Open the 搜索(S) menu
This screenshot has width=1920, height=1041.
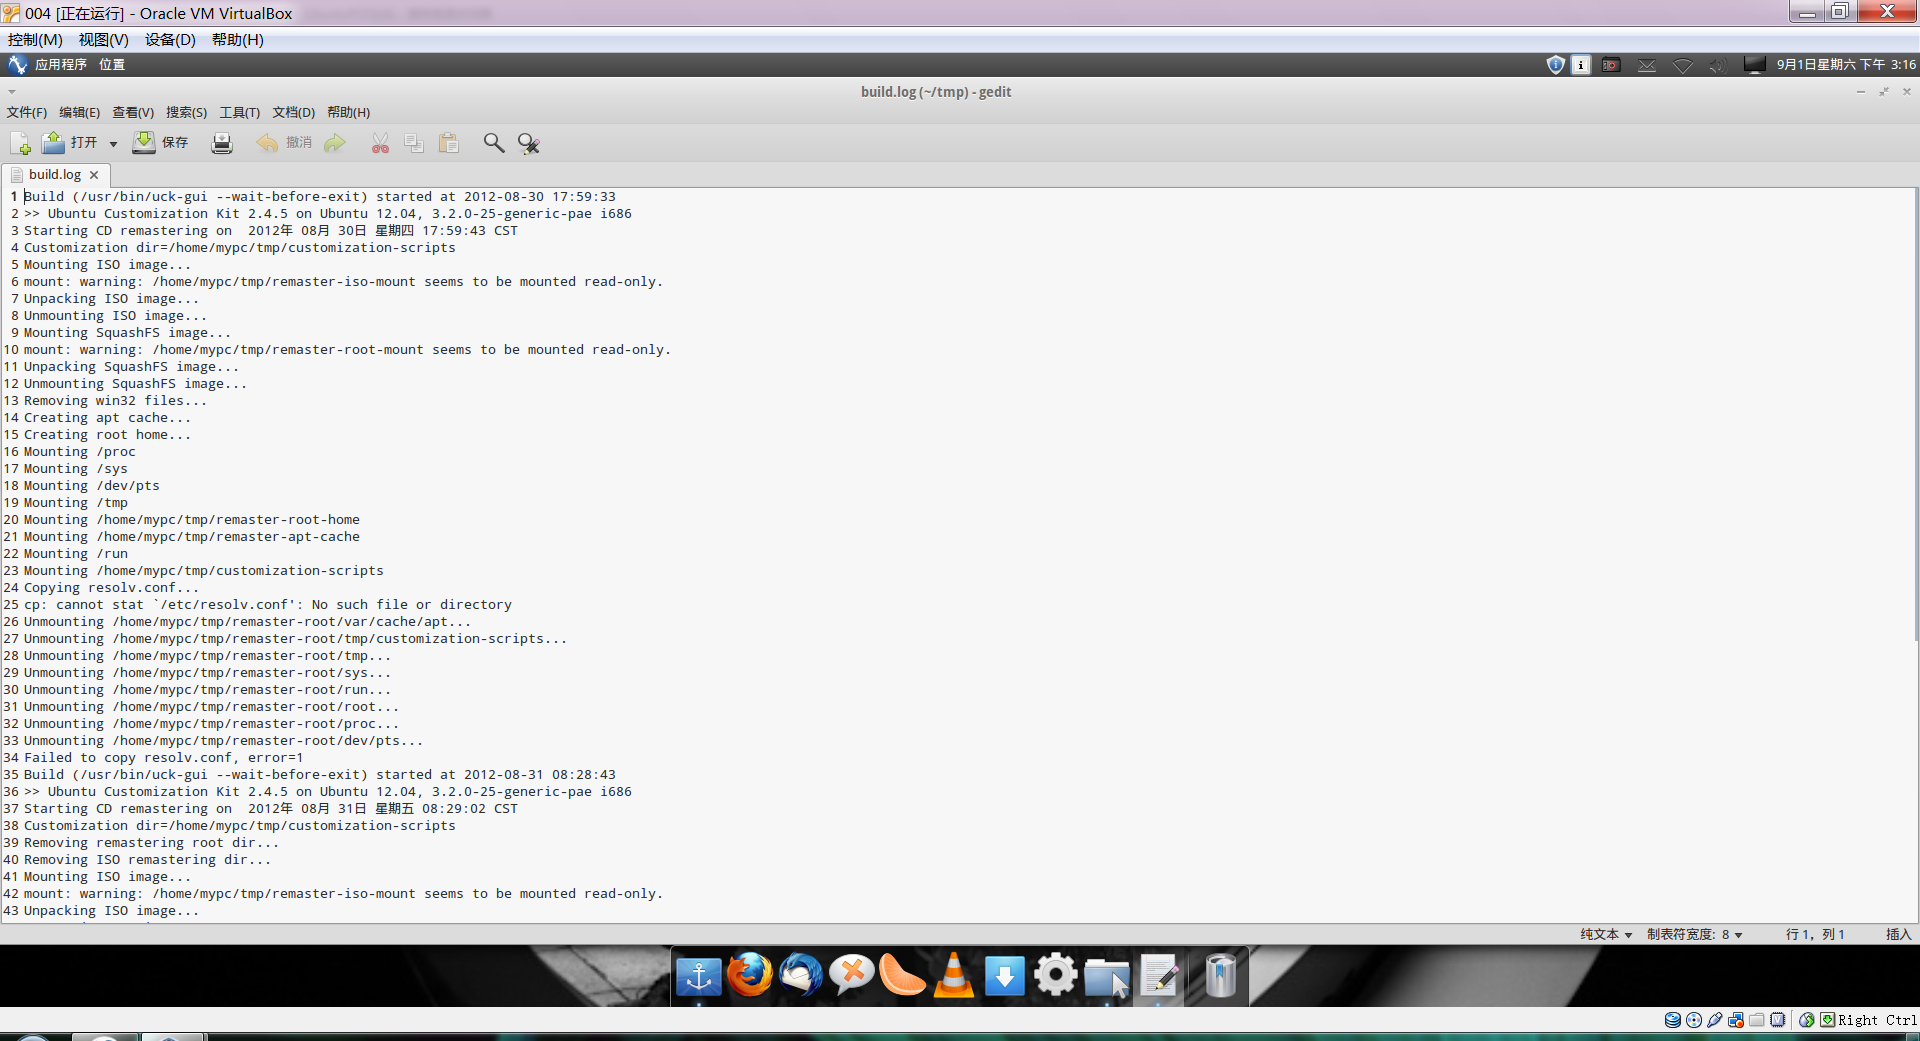pyautogui.click(x=186, y=112)
